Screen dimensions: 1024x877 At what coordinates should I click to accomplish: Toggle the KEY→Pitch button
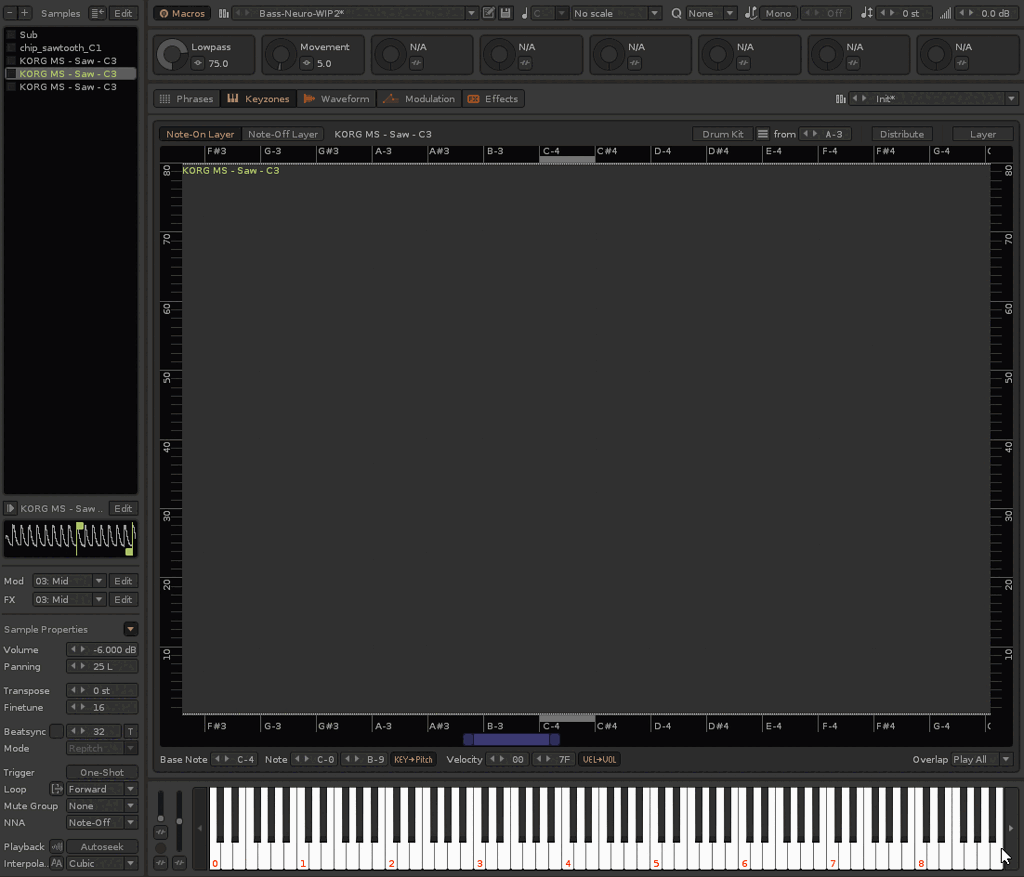click(413, 759)
